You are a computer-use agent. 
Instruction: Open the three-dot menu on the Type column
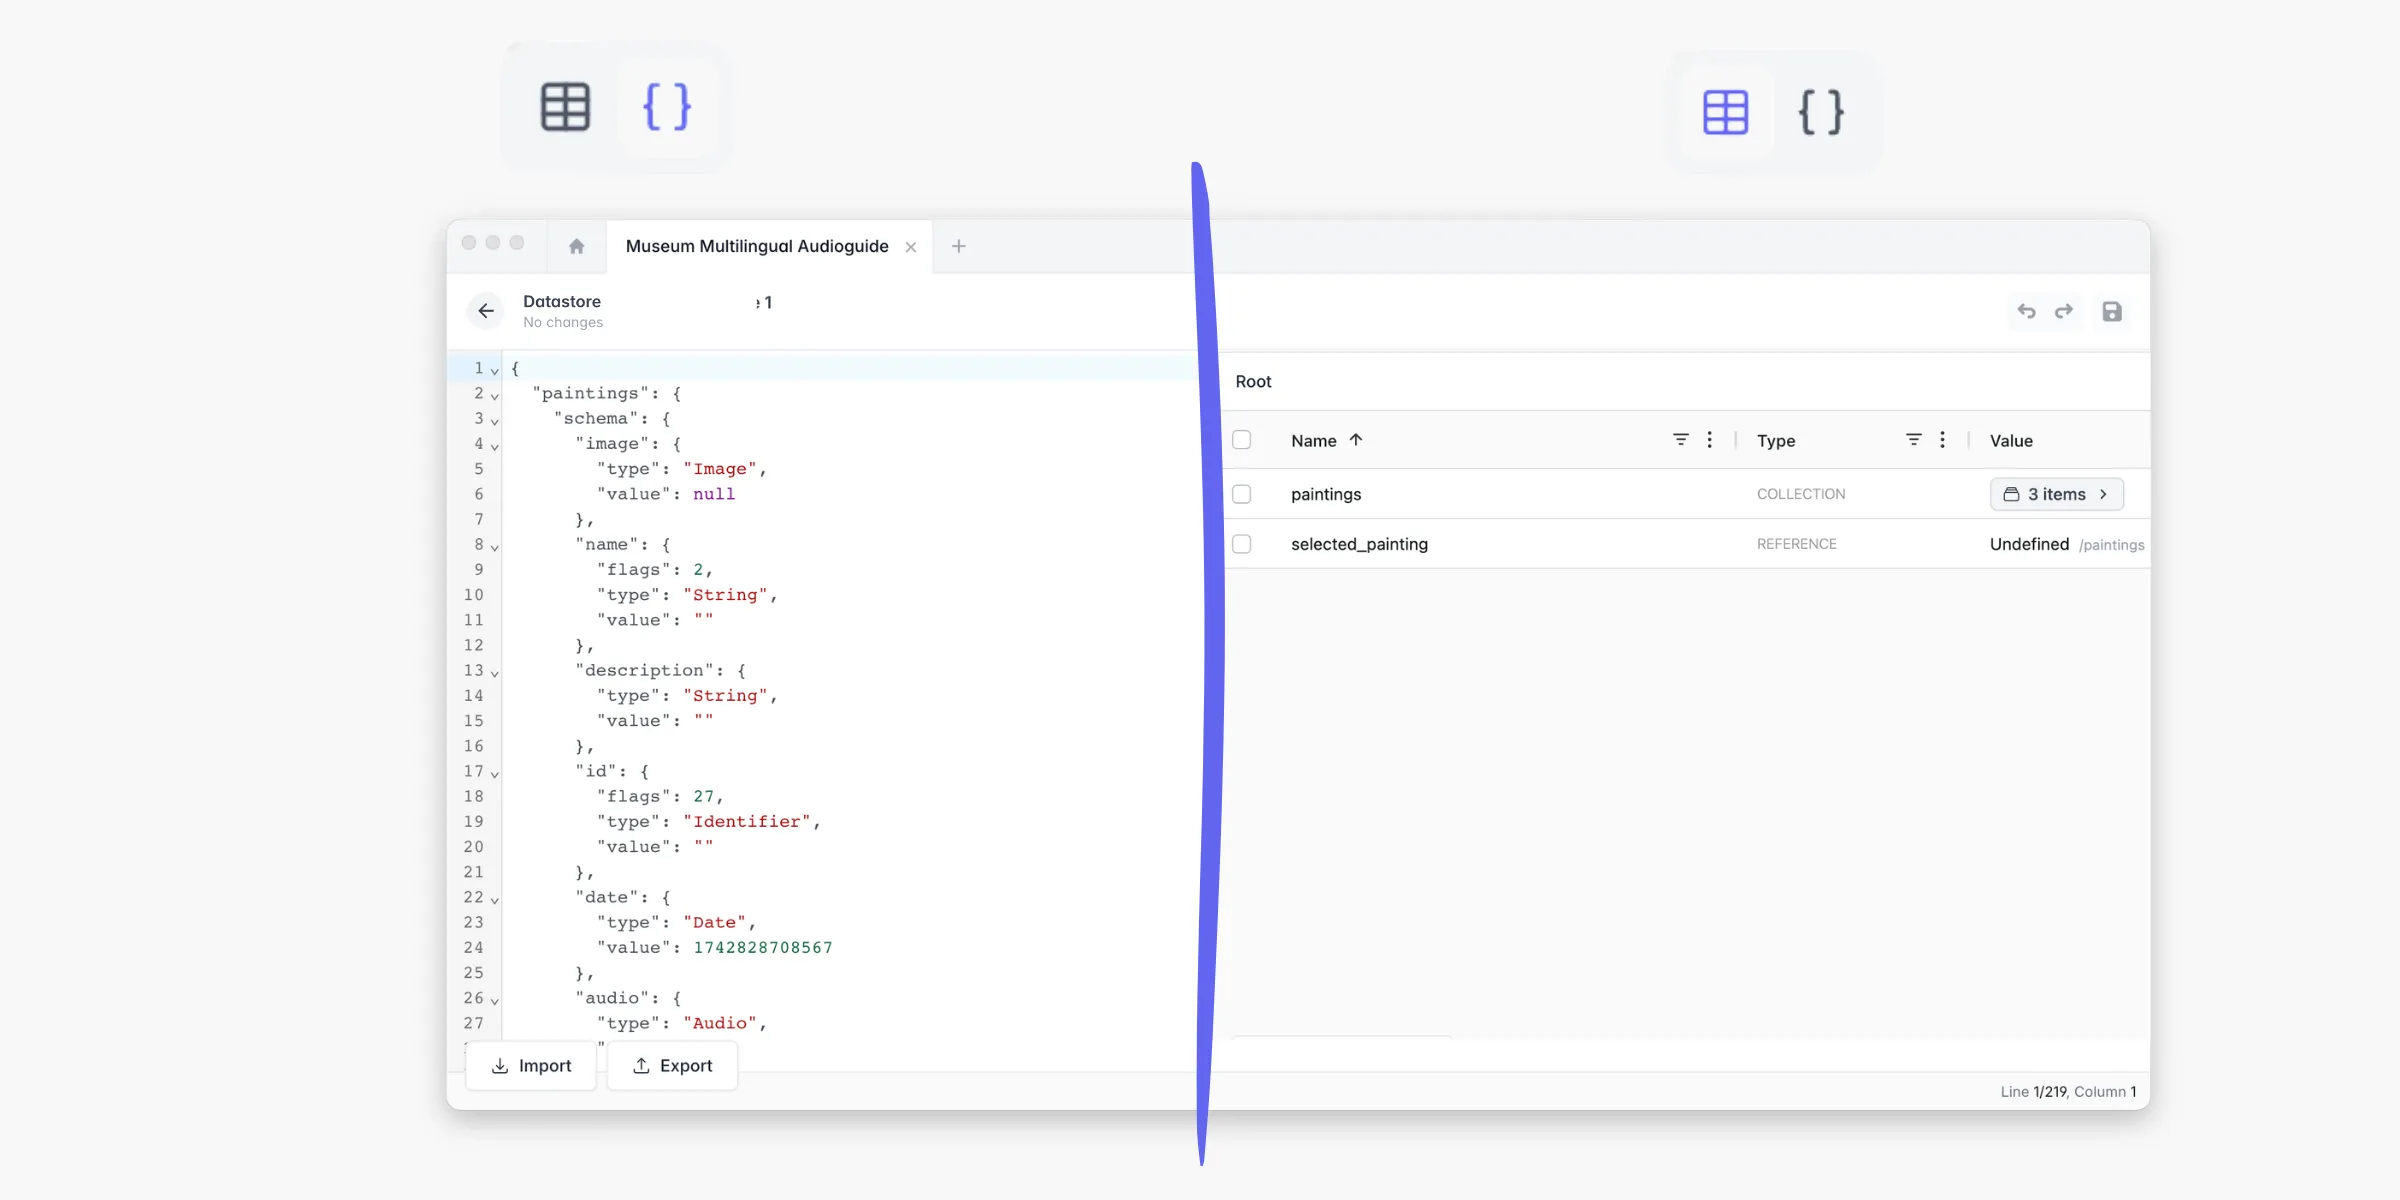coord(1943,440)
